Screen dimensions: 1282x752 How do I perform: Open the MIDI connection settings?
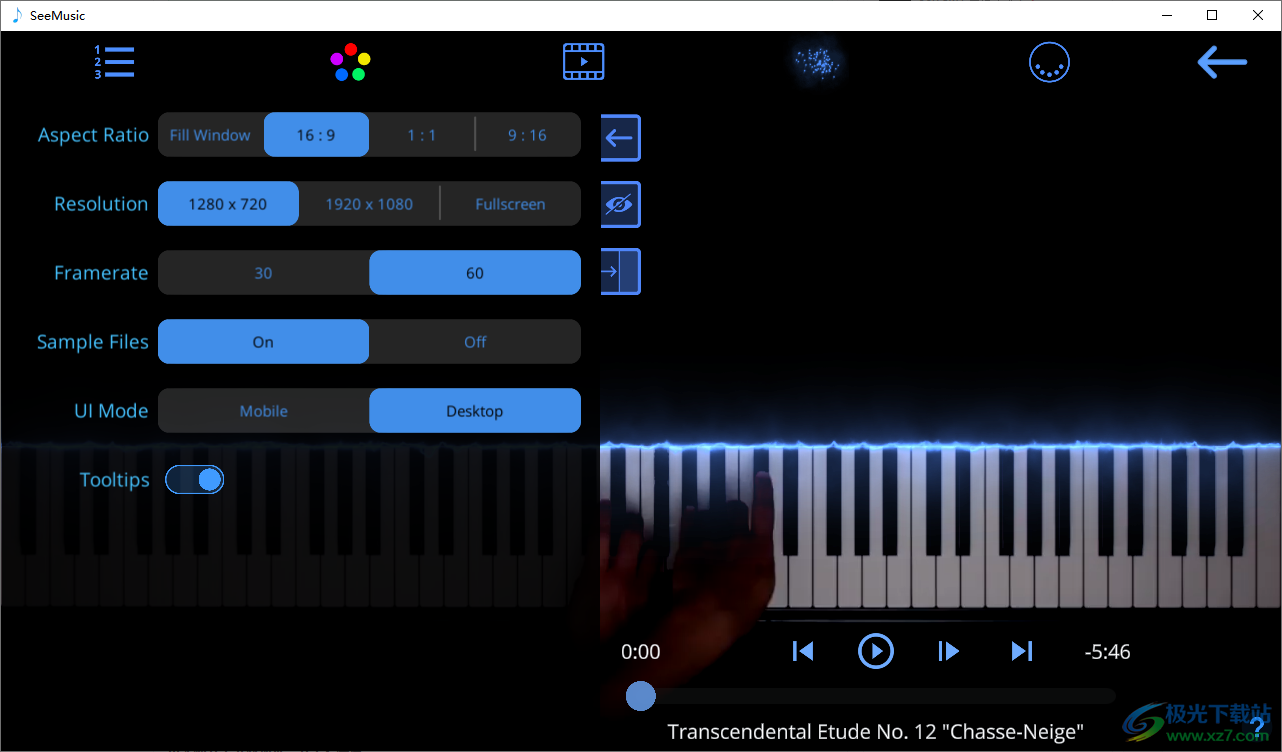click(1049, 61)
